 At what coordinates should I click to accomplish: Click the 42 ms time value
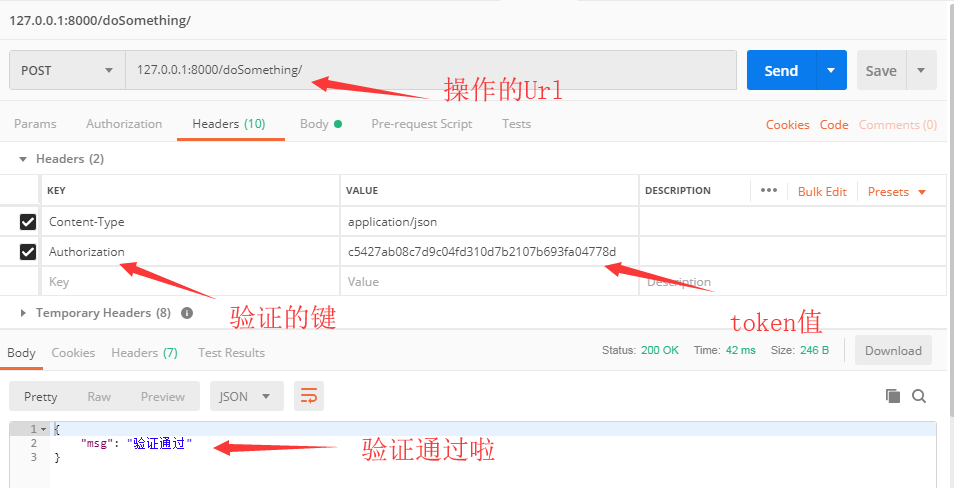pyautogui.click(x=740, y=350)
